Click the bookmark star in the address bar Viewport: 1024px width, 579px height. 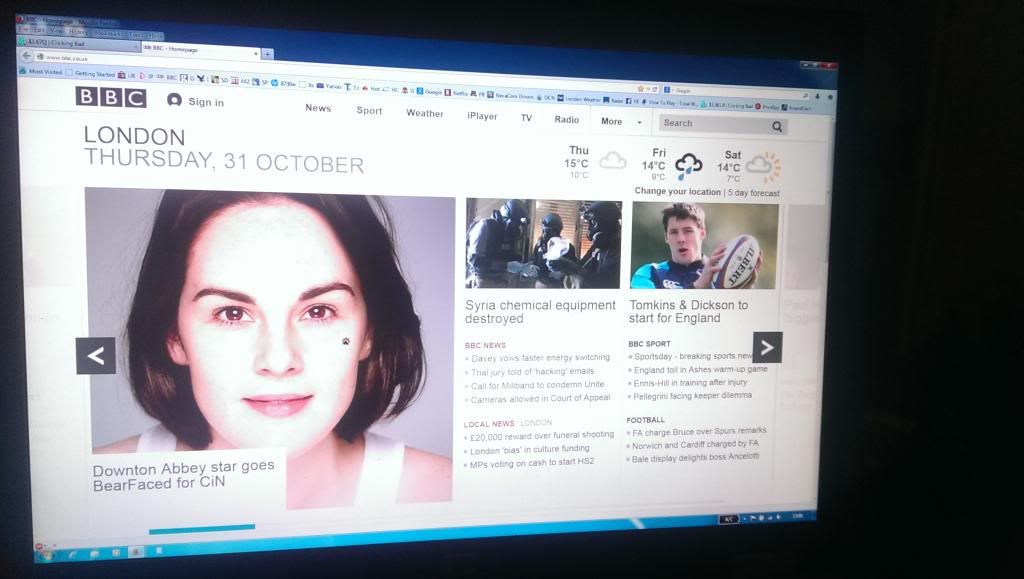pos(641,89)
